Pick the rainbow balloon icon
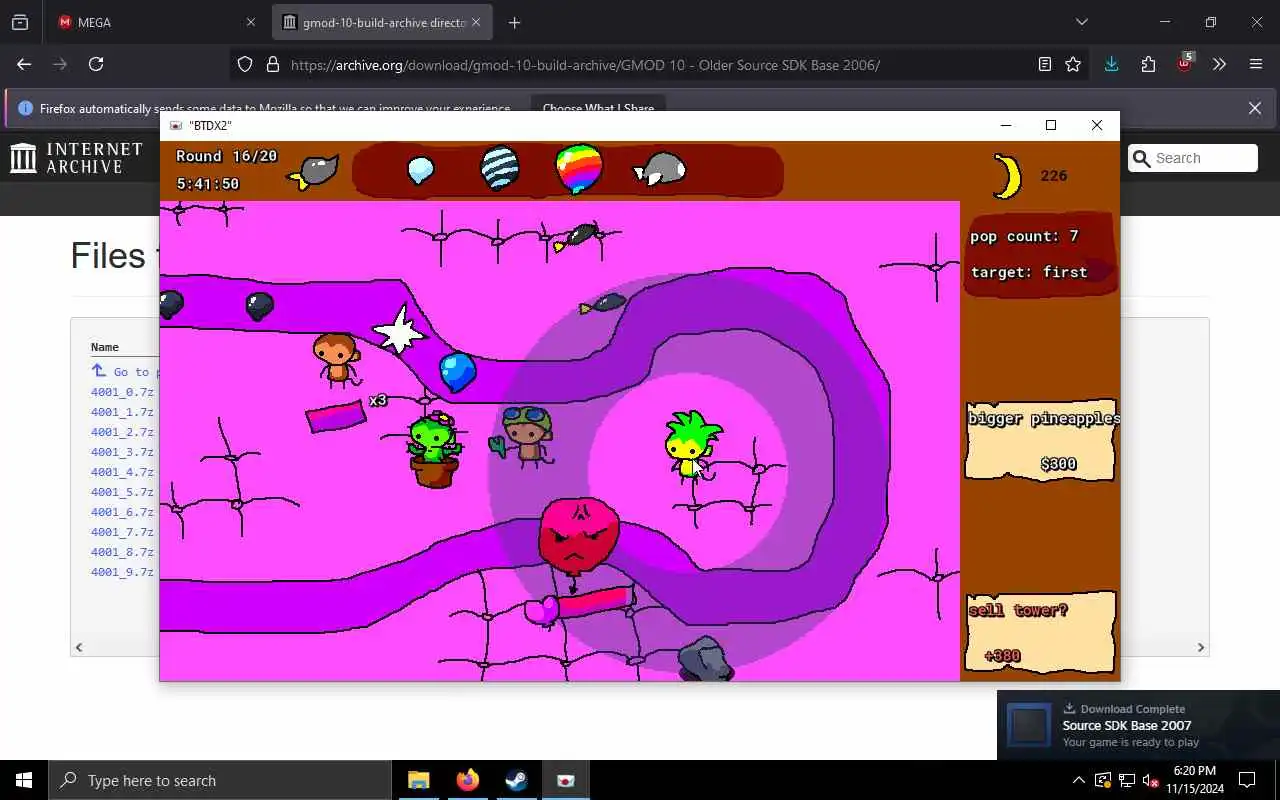Screen dimensions: 1280x800 pos(579,168)
